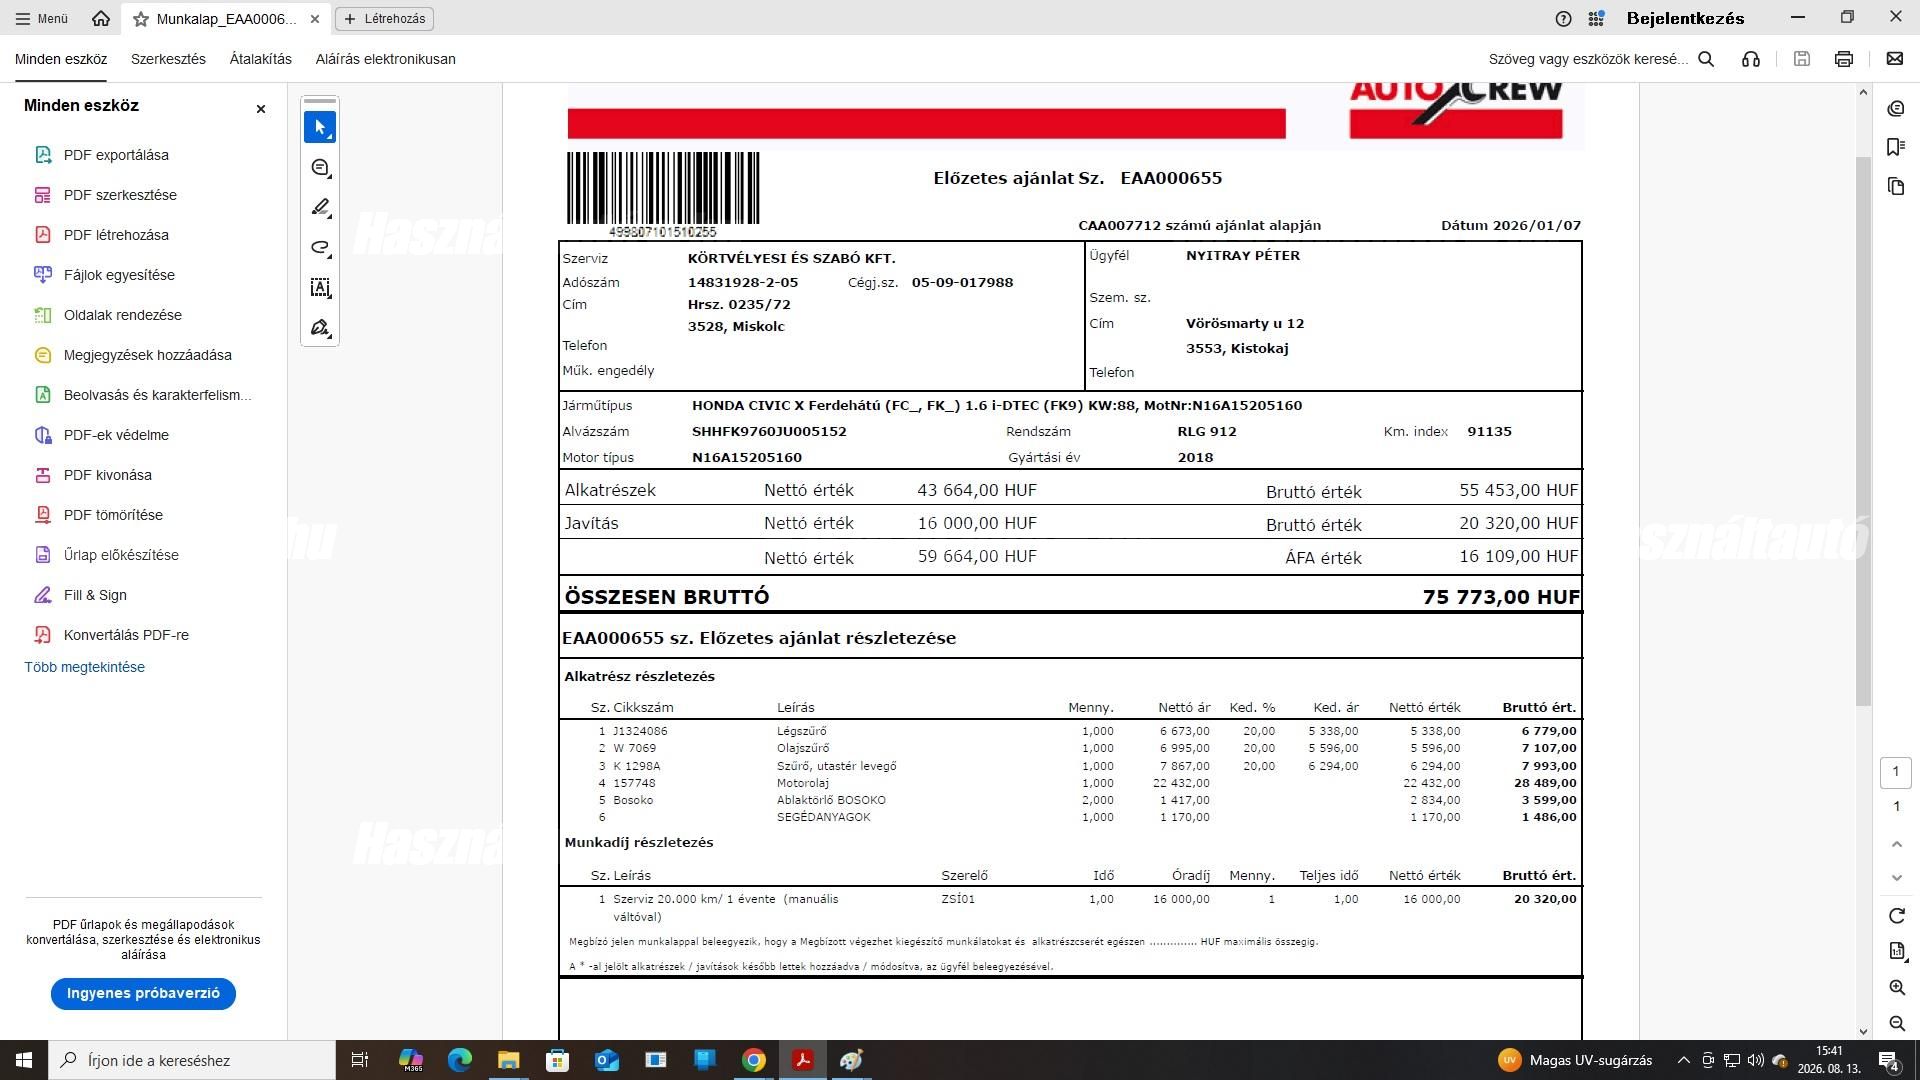Open Google Chrome from taskbar
Viewport: 1920px width, 1080px height.
[x=754, y=1060]
